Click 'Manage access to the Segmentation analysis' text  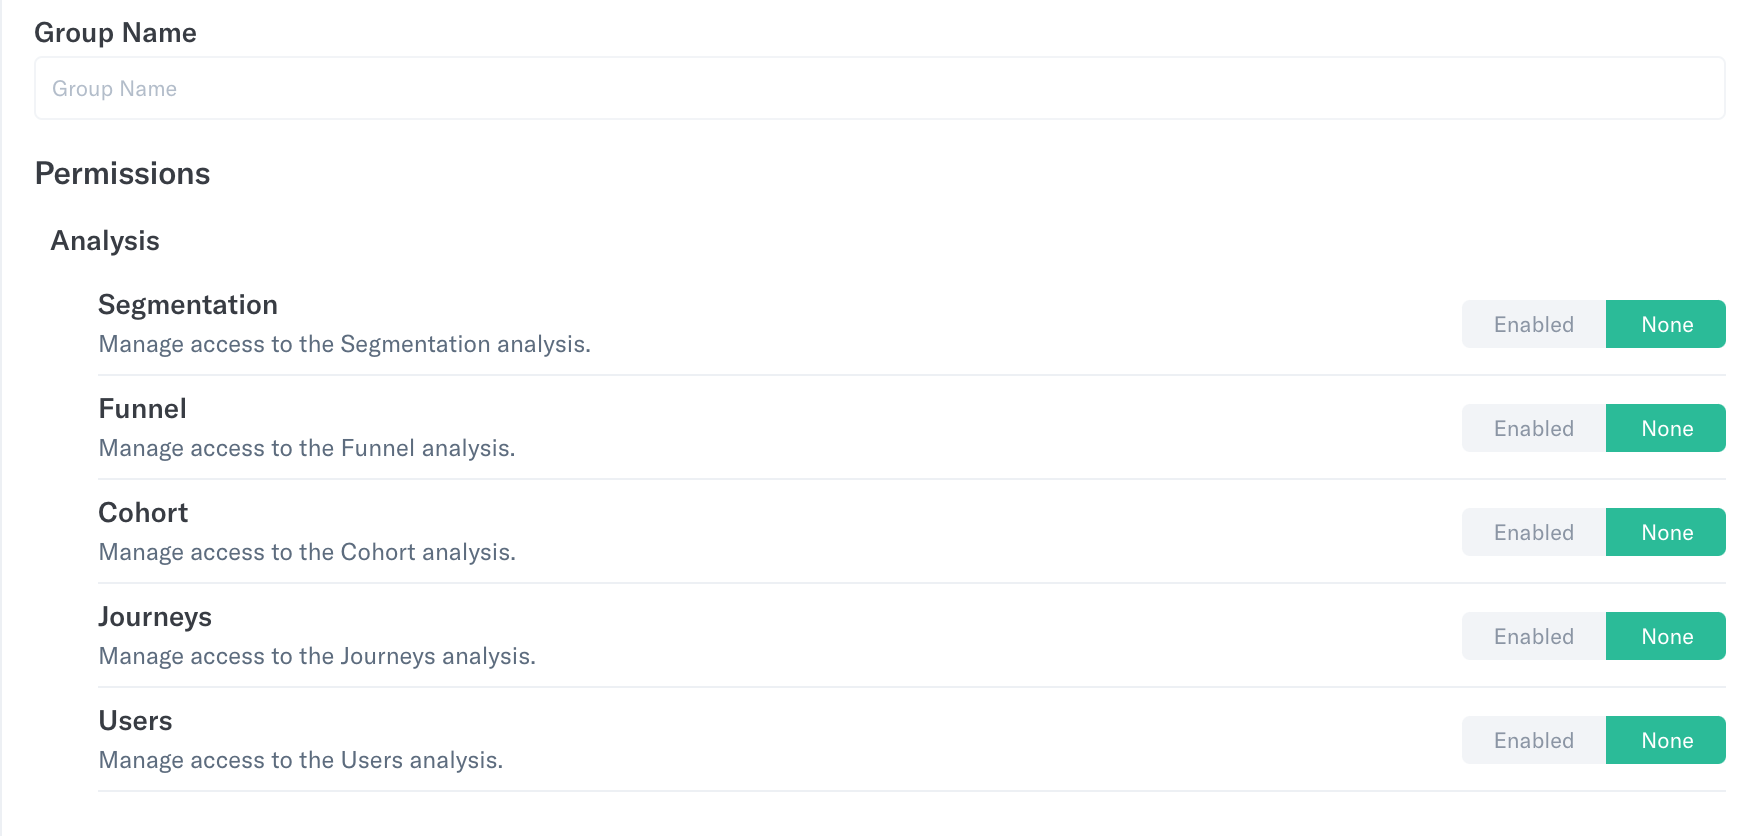click(x=344, y=344)
